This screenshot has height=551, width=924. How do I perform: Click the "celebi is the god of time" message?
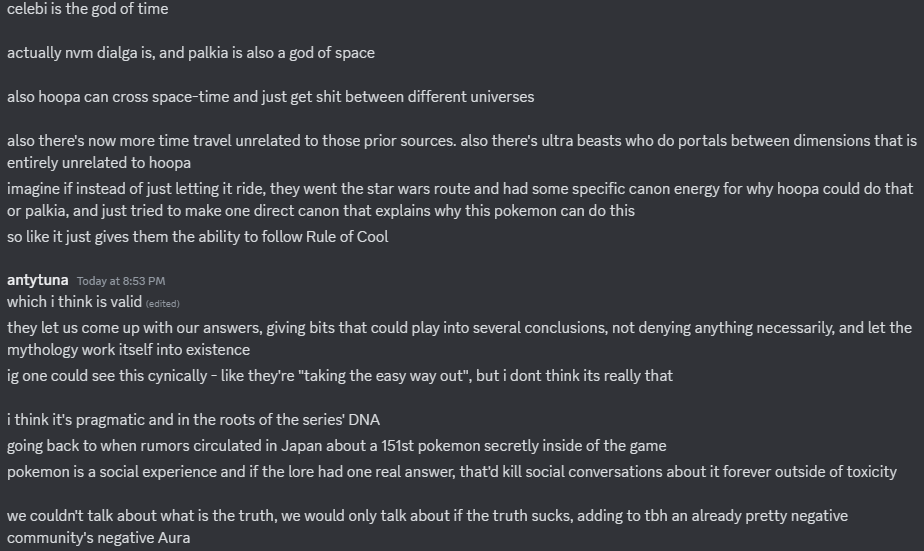tap(87, 9)
